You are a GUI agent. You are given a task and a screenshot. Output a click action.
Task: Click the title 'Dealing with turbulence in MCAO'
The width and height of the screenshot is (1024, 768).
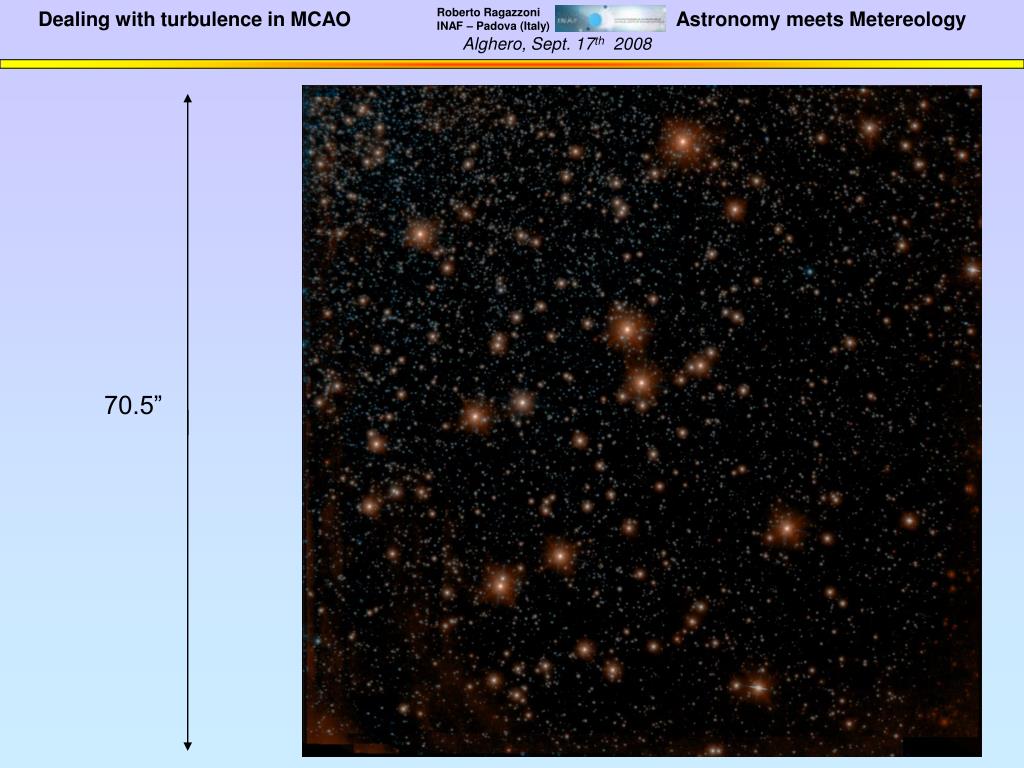(195, 20)
